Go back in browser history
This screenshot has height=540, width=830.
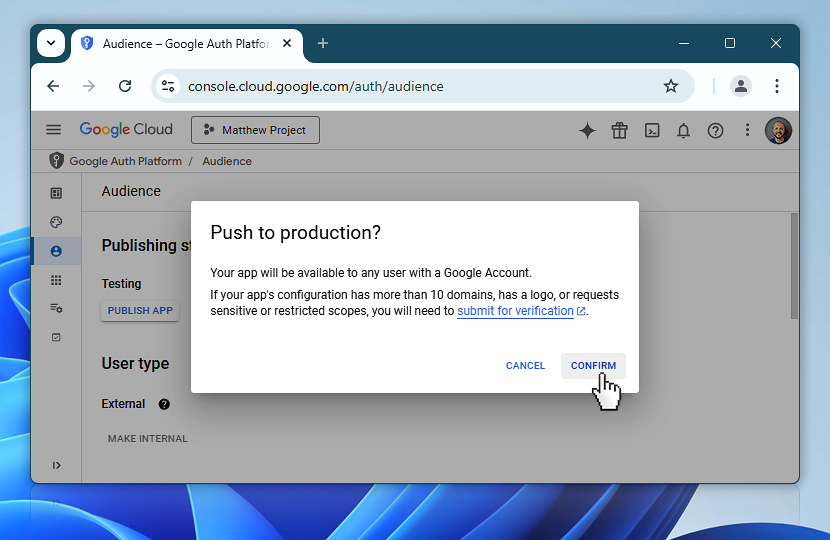[x=53, y=86]
